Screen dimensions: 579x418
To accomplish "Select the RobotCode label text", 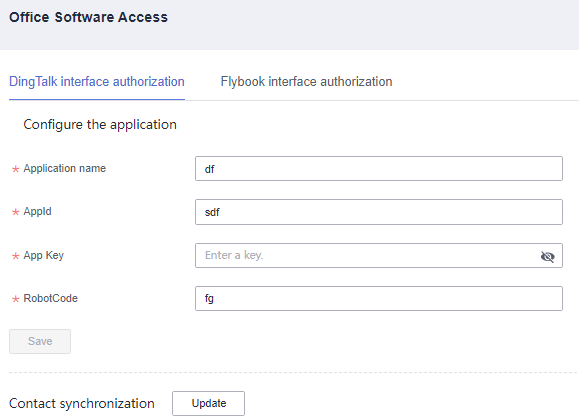I will [x=51, y=298].
